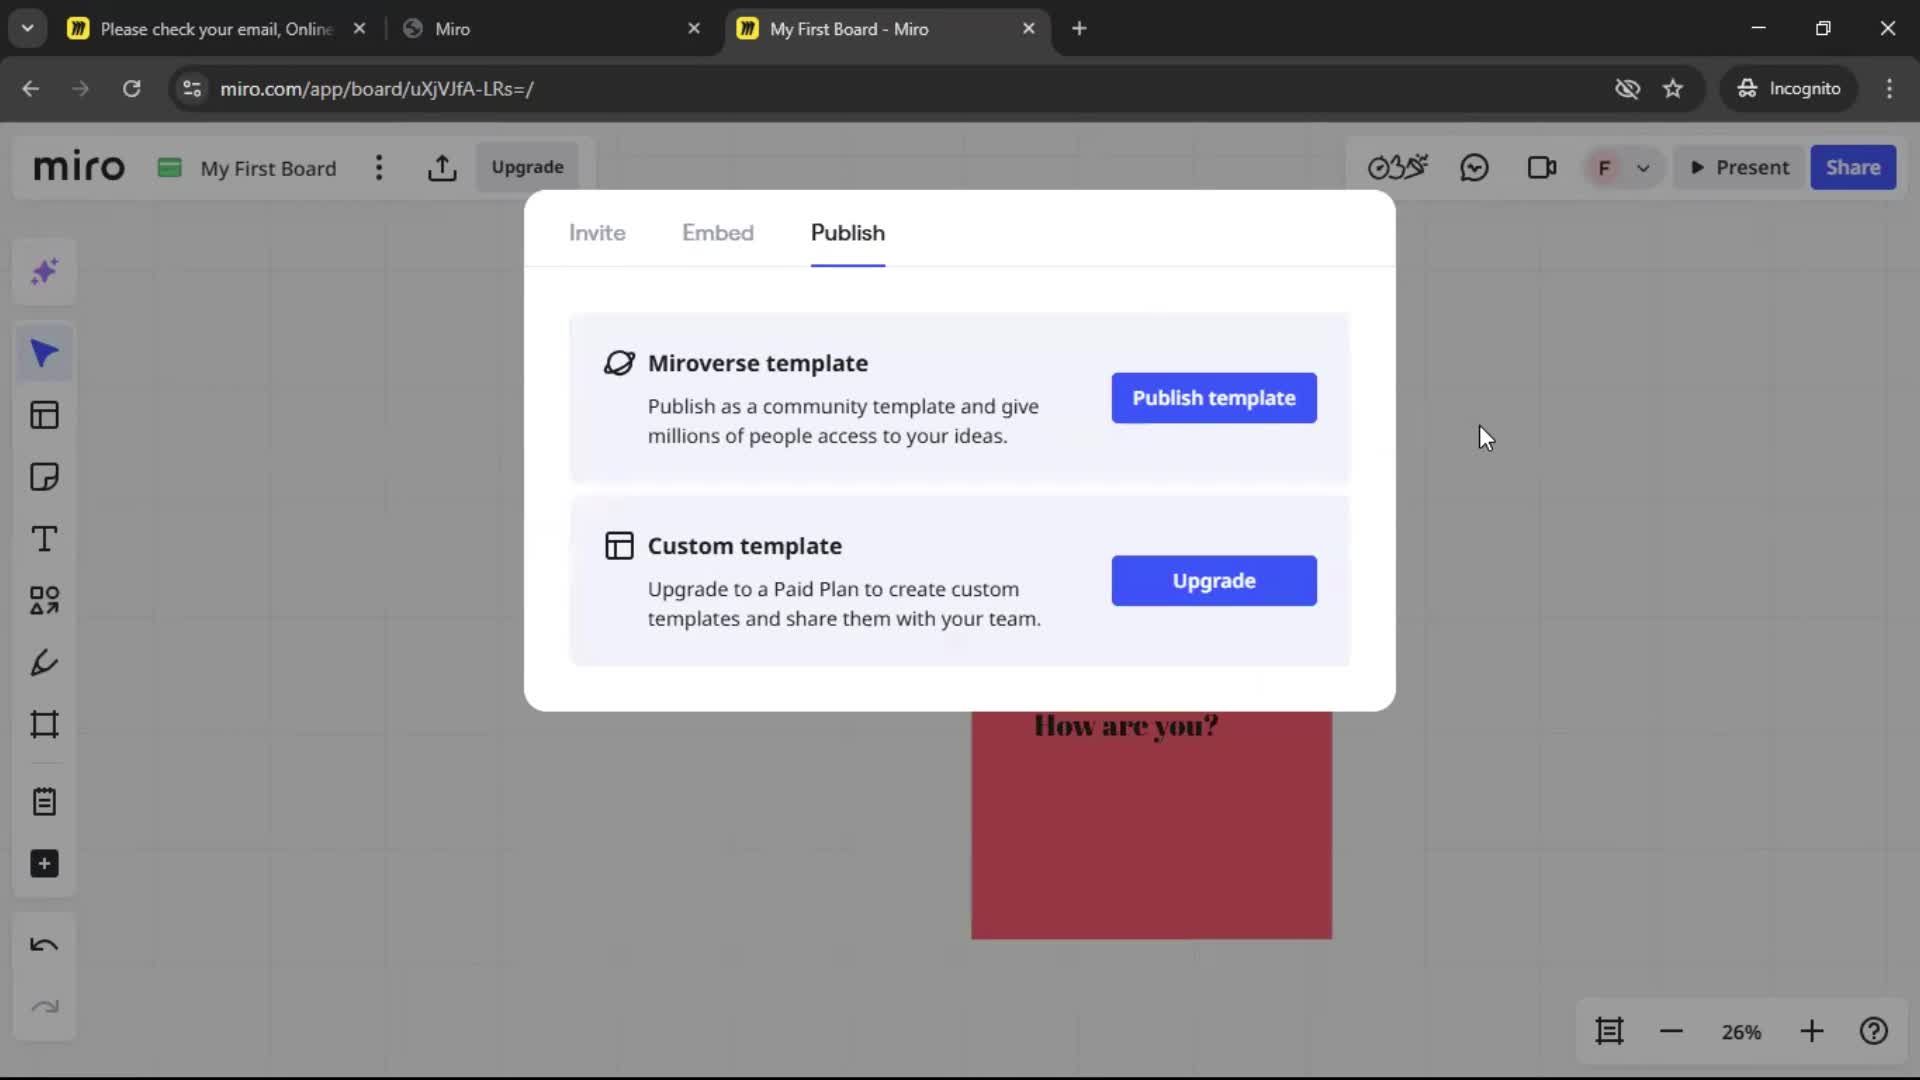This screenshot has width=1920, height=1080.
Task: Click the My First Board title
Action: click(x=268, y=168)
